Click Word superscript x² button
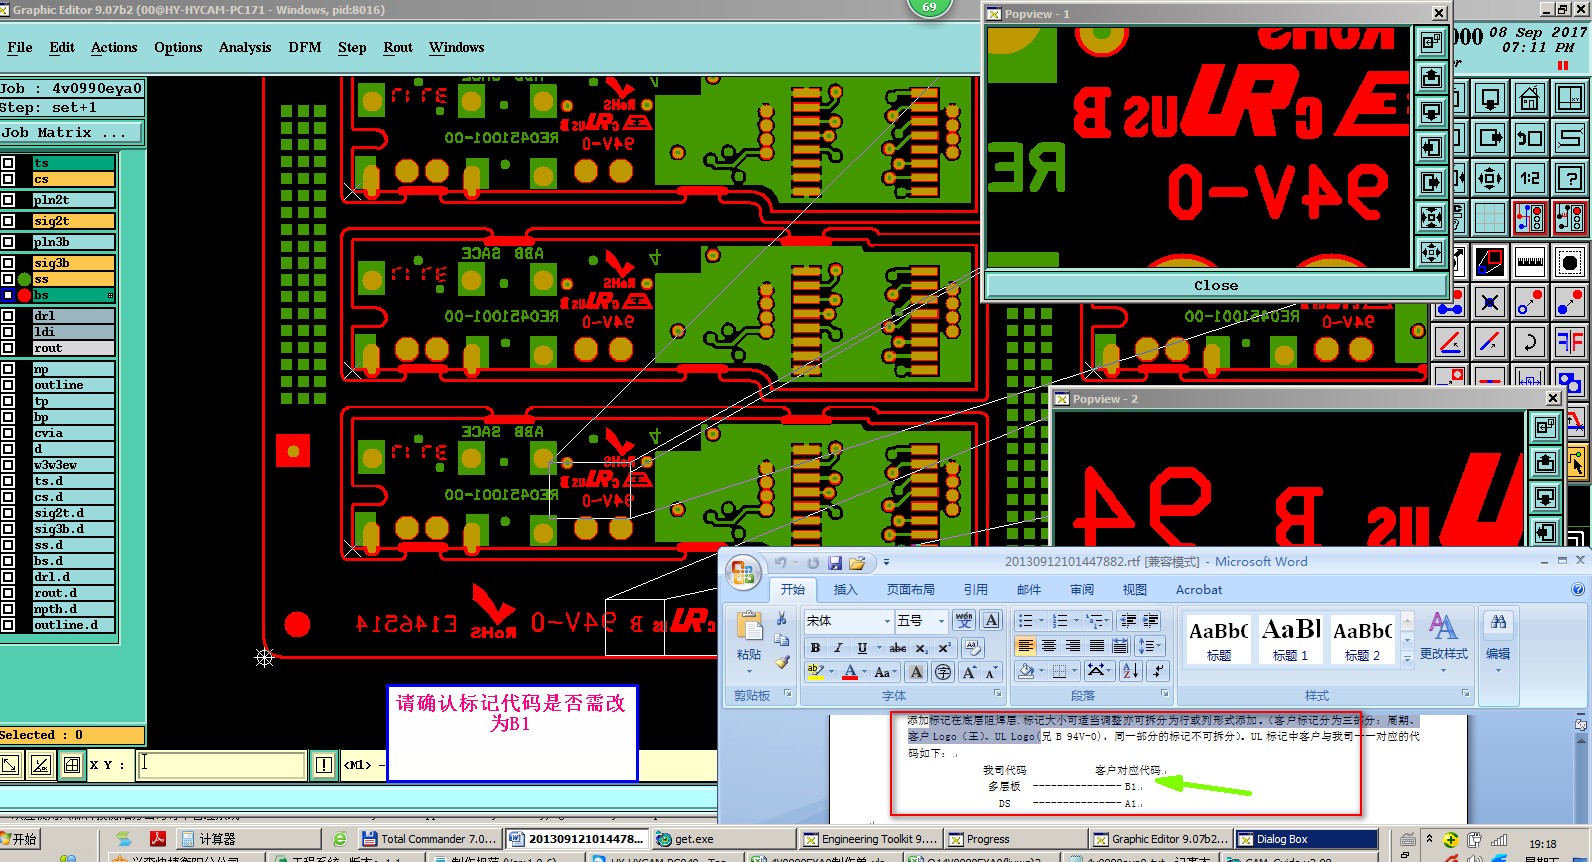This screenshot has width=1592, height=862. tap(943, 648)
